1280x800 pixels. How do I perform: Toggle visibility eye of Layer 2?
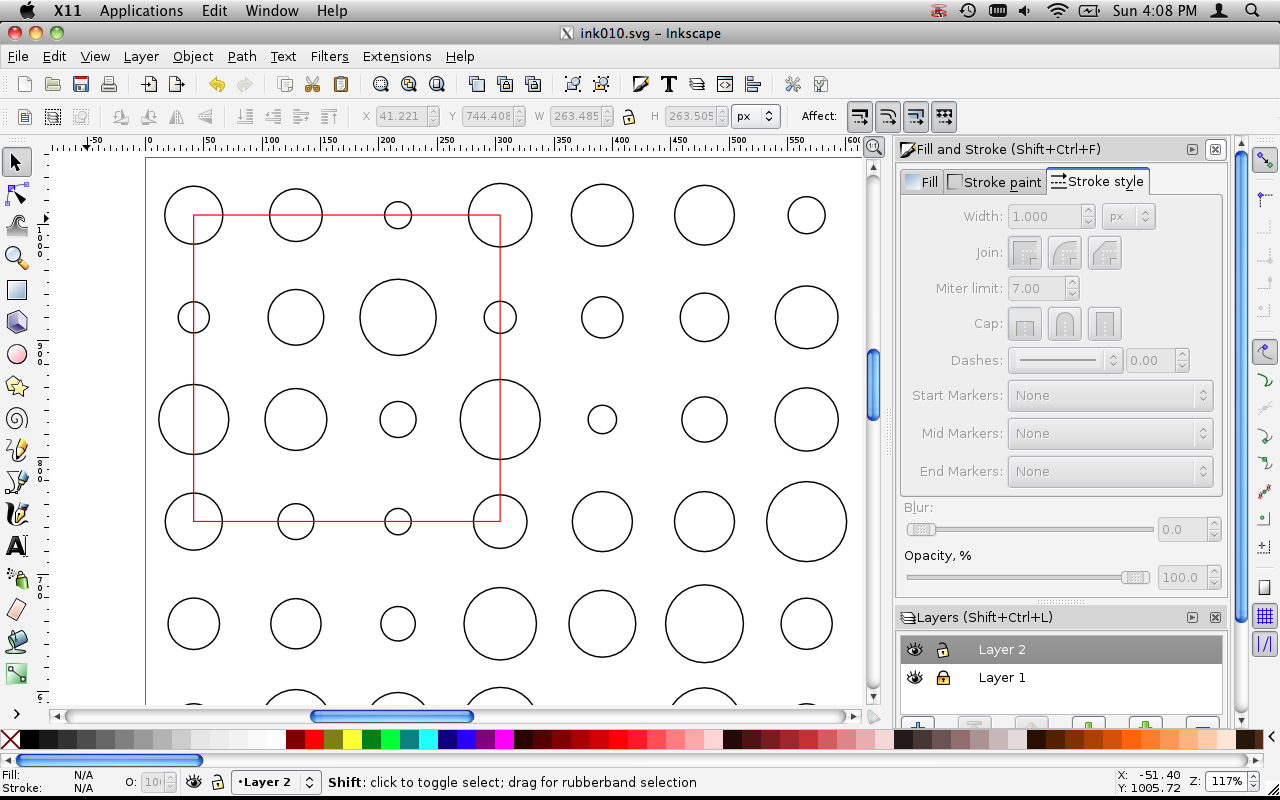(914, 650)
